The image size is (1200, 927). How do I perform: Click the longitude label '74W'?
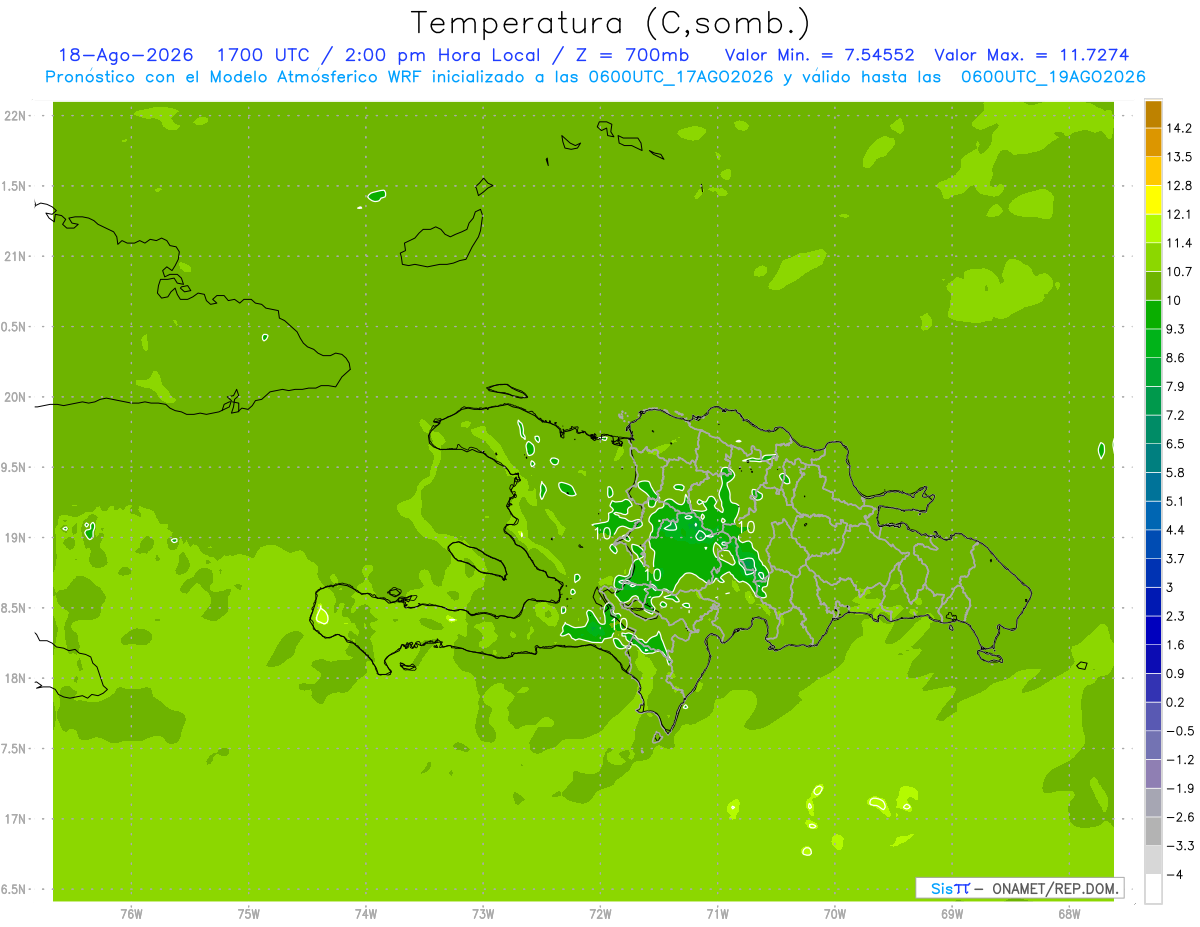coord(366,914)
